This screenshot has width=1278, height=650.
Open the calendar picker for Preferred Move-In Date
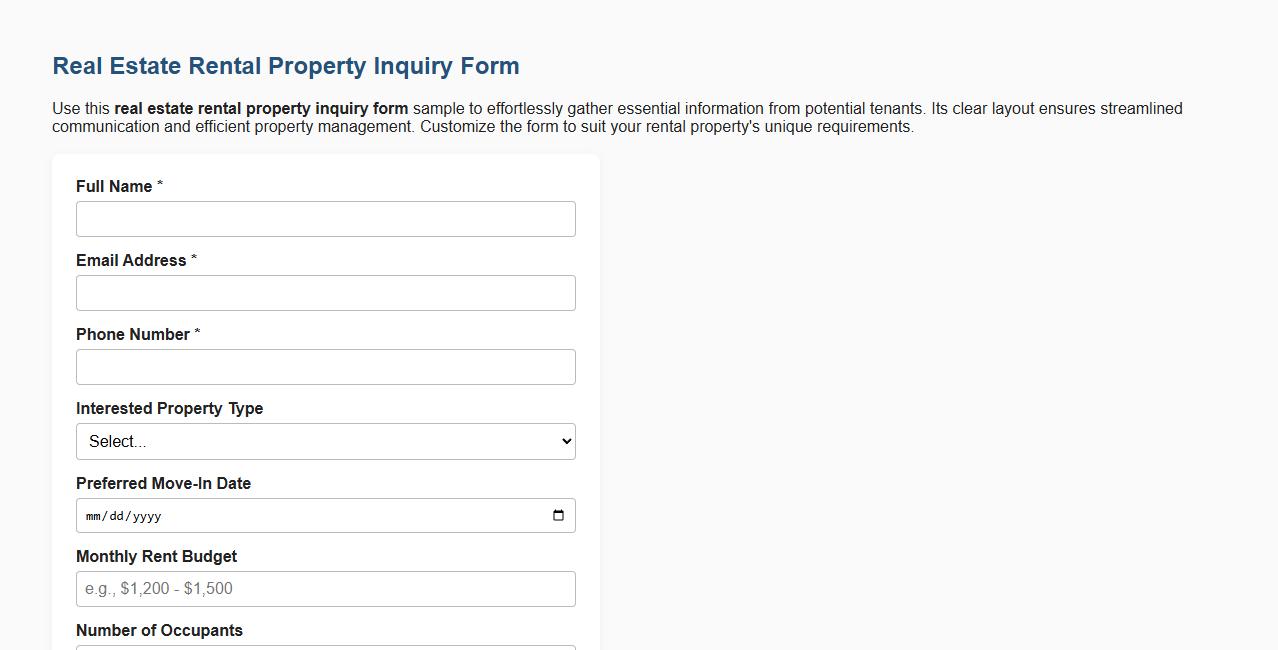click(559, 515)
